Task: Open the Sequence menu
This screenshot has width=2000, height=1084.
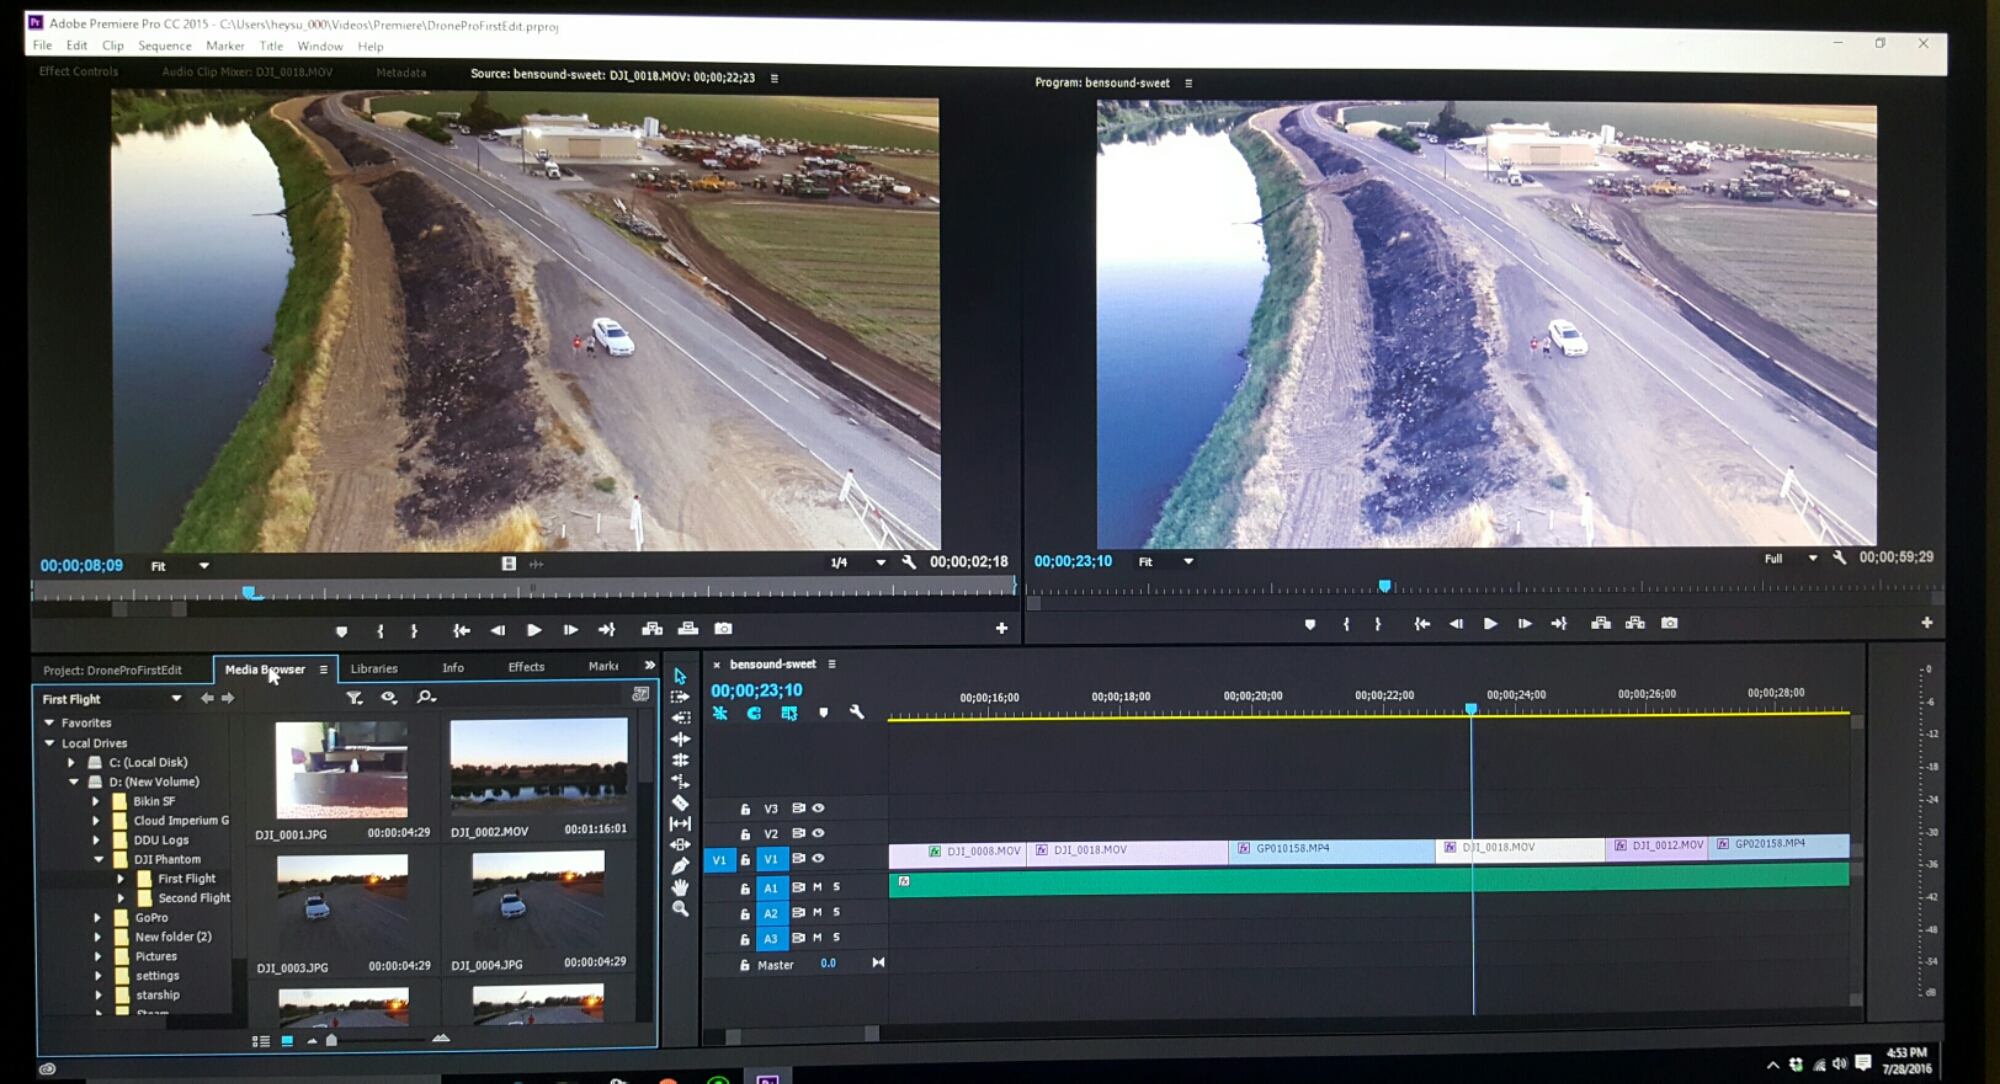Action: [x=164, y=46]
